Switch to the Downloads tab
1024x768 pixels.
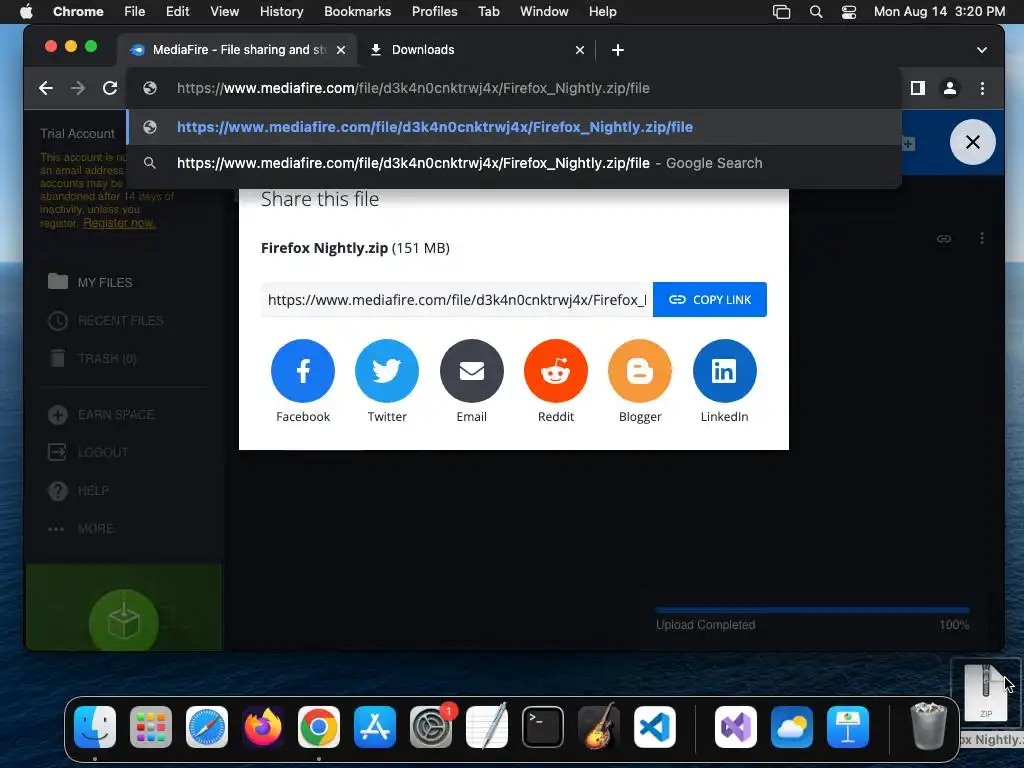477,50
